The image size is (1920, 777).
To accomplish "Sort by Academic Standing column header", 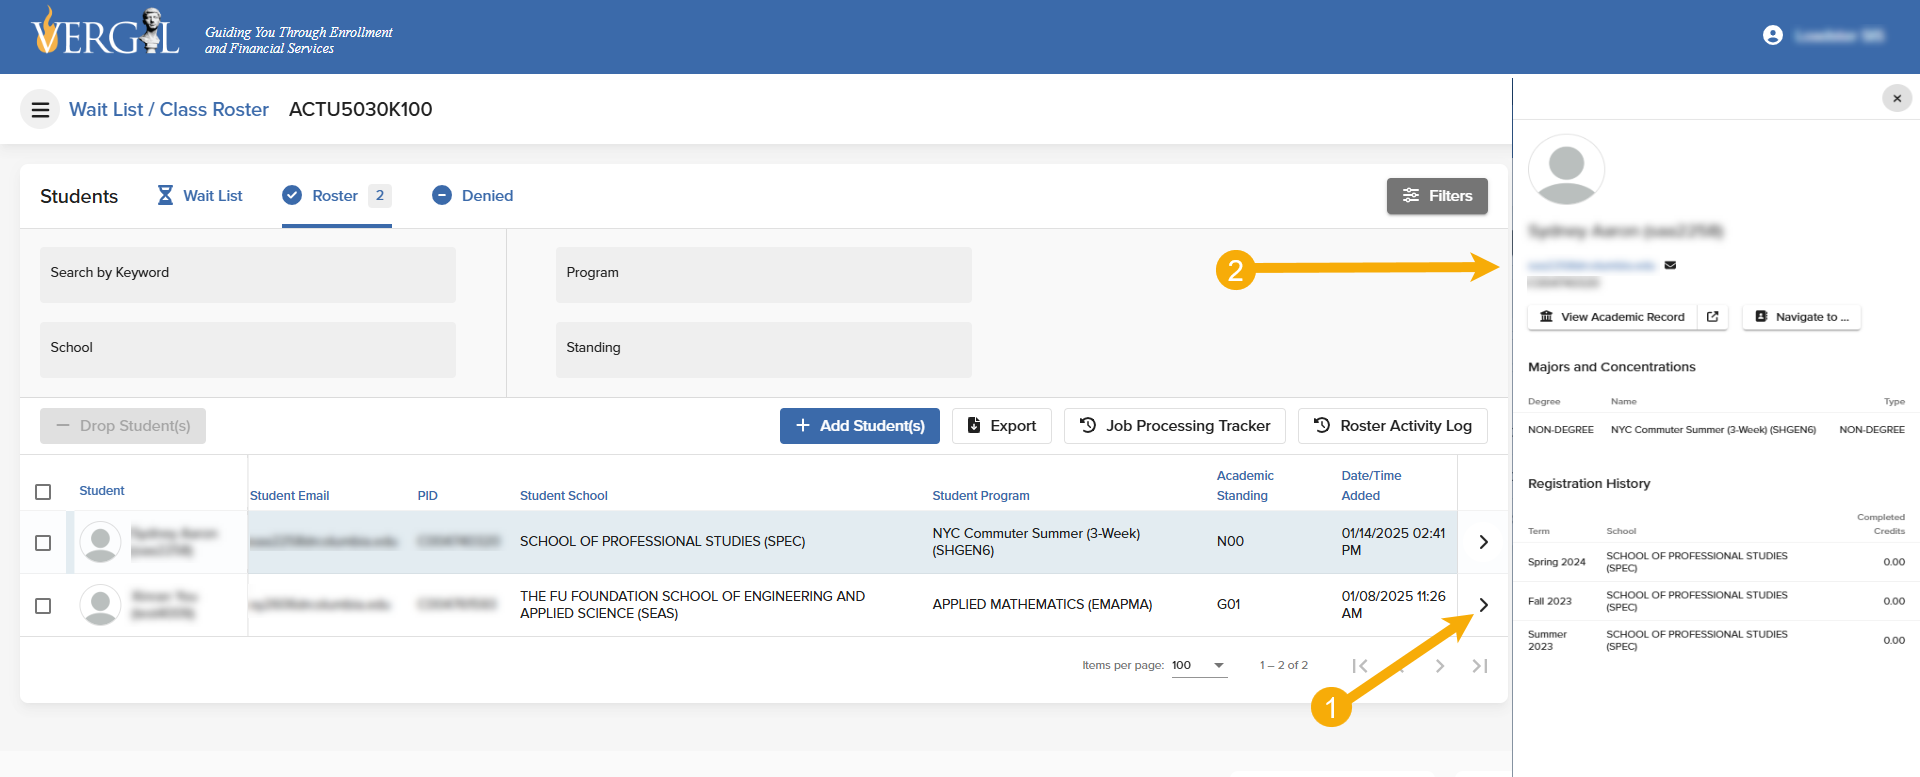I will [1245, 486].
